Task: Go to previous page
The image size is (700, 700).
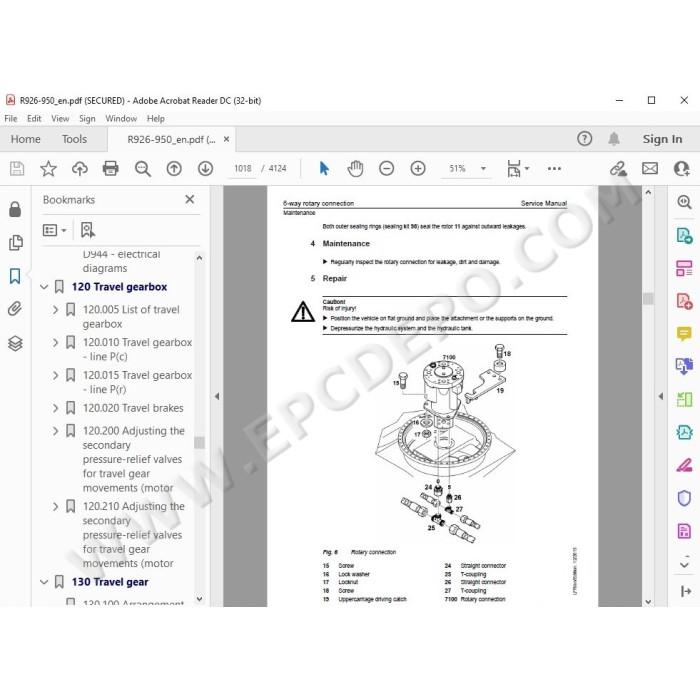Action: tap(174, 169)
